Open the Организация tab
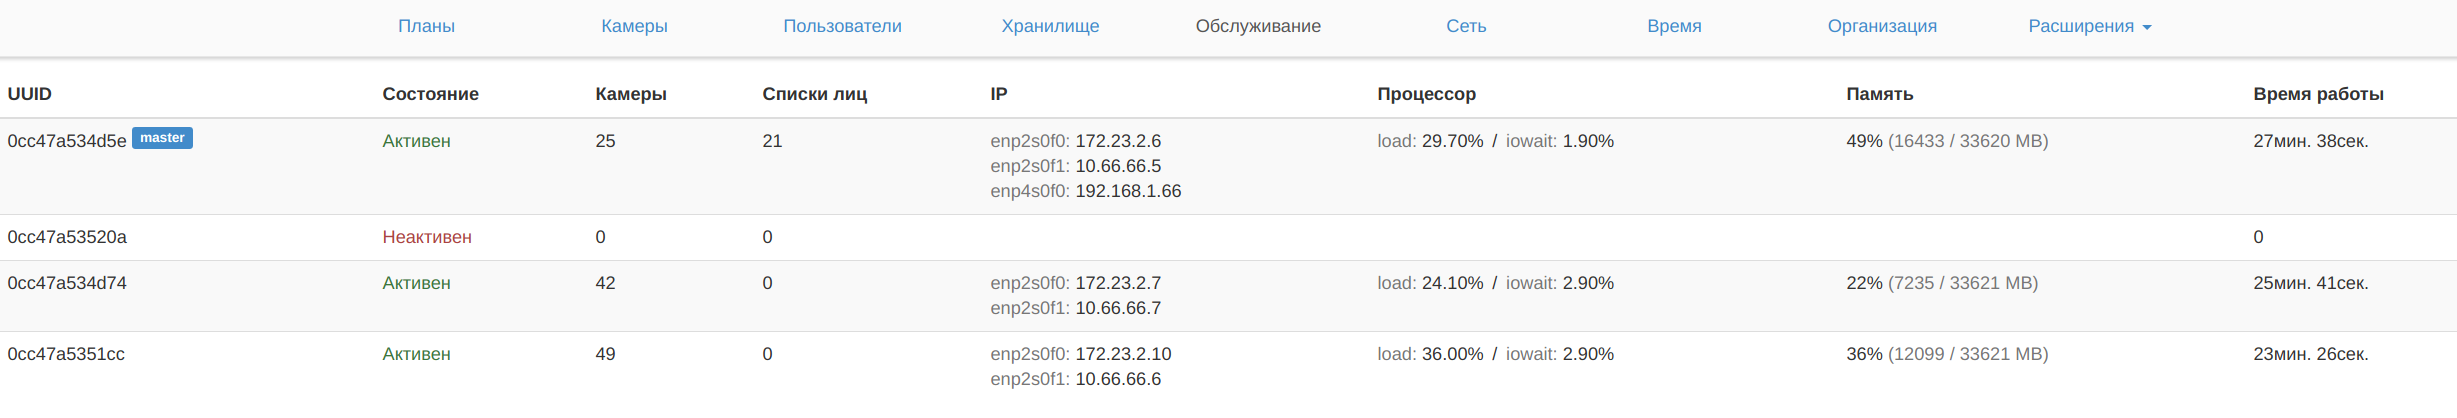The width and height of the screenshot is (2457, 418). [1882, 26]
